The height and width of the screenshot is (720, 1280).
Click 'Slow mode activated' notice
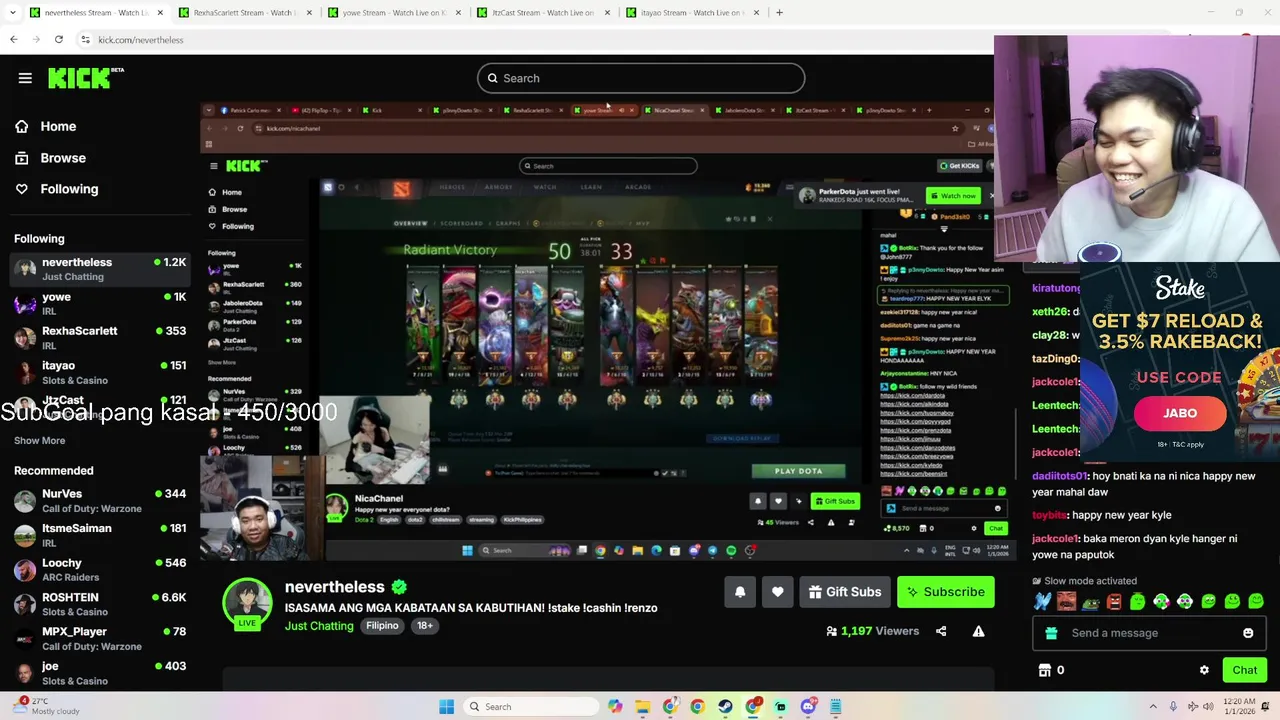[1085, 581]
